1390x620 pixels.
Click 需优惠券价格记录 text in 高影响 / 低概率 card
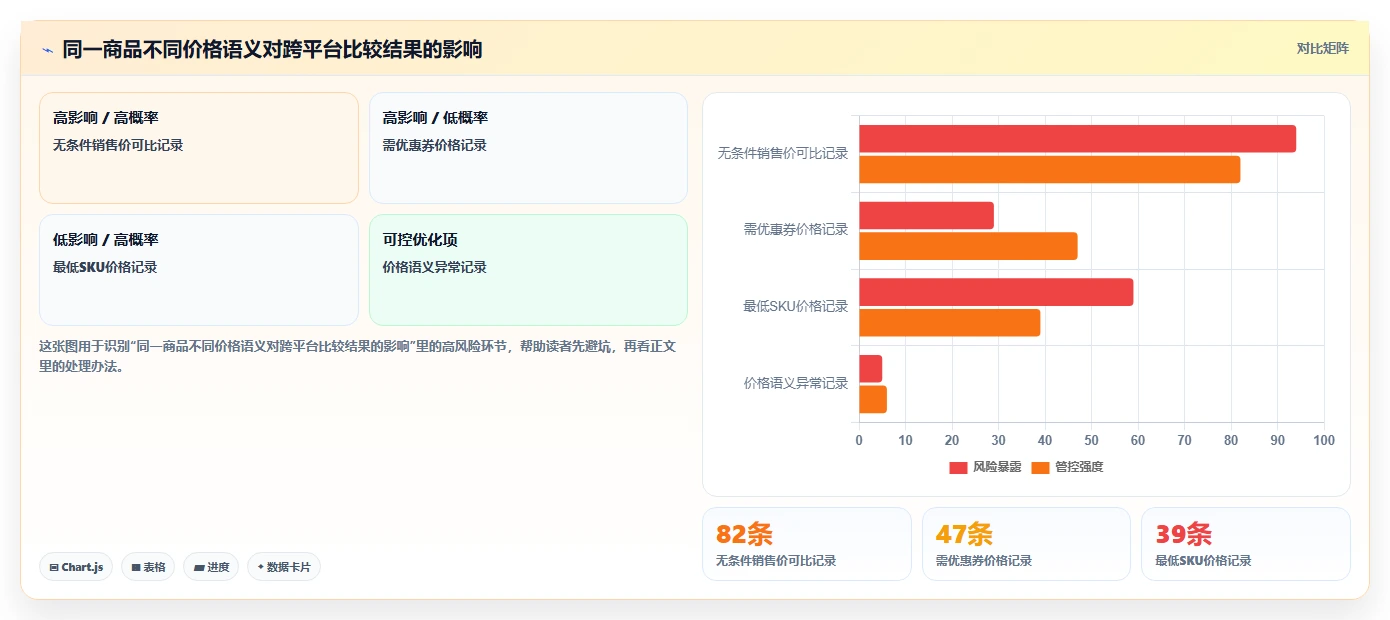point(435,146)
